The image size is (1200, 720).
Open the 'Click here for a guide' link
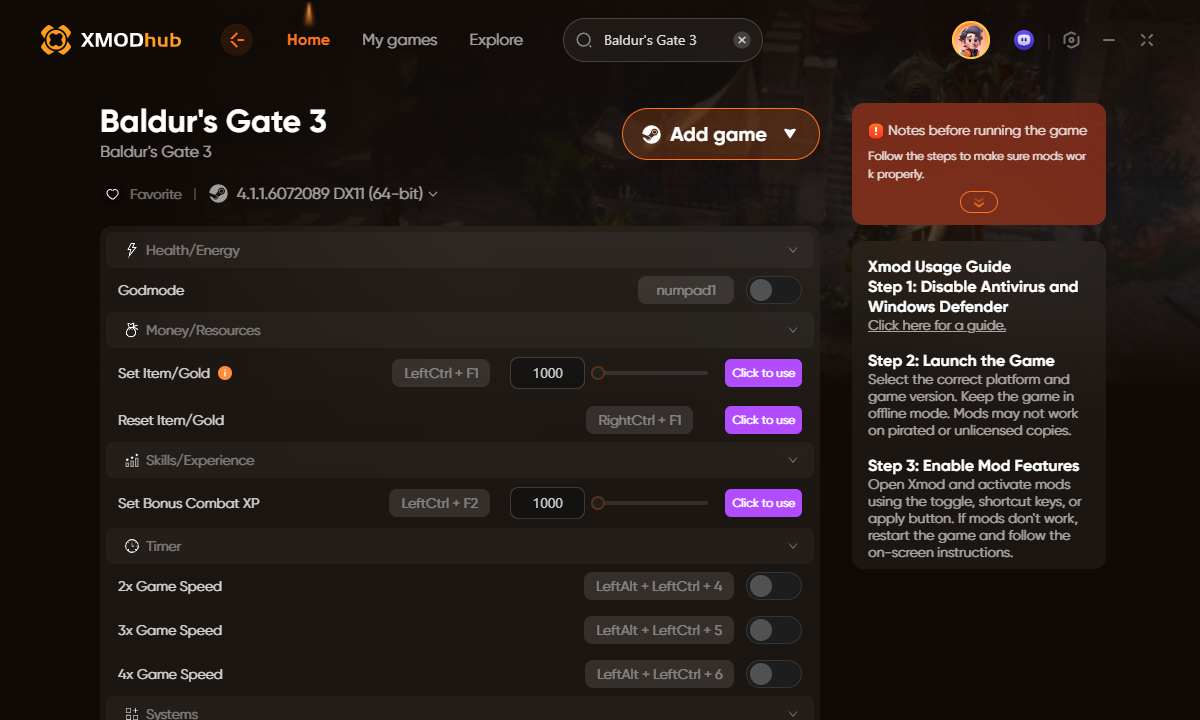936,325
